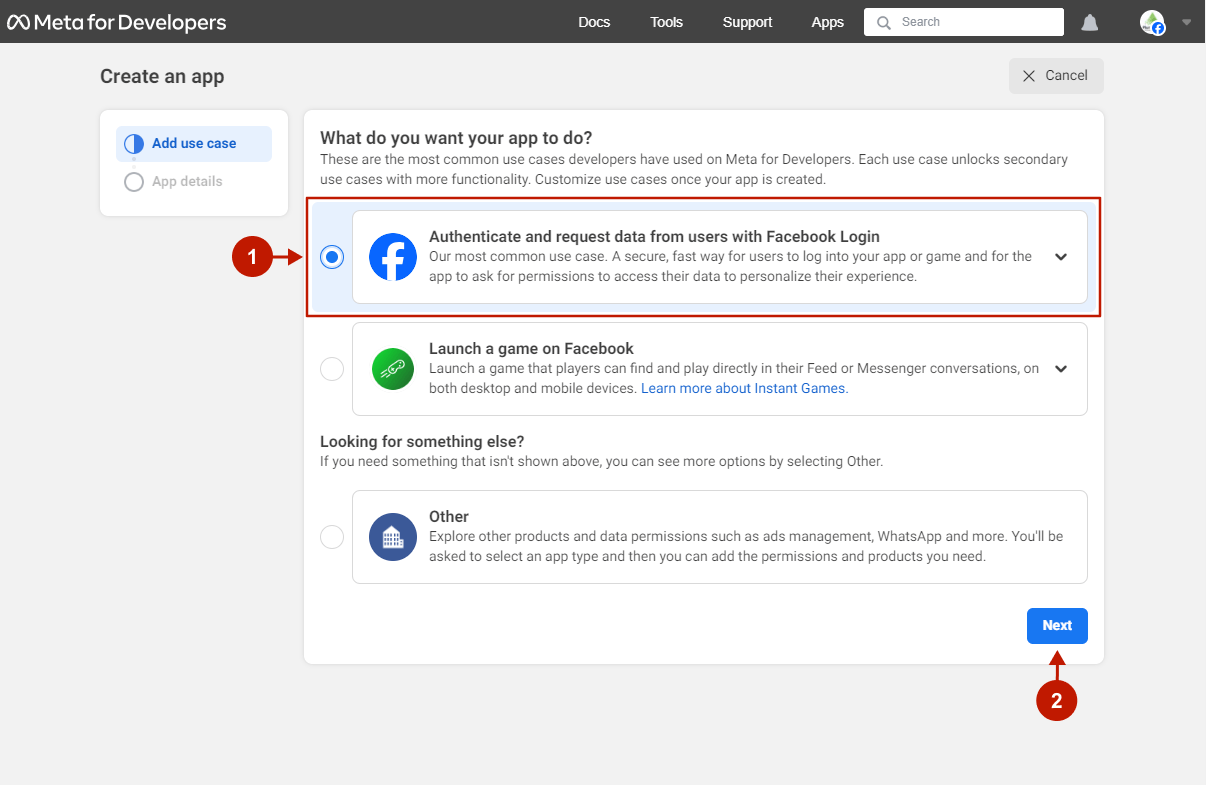Click the building icon on Other card

(x=393, y=537)
